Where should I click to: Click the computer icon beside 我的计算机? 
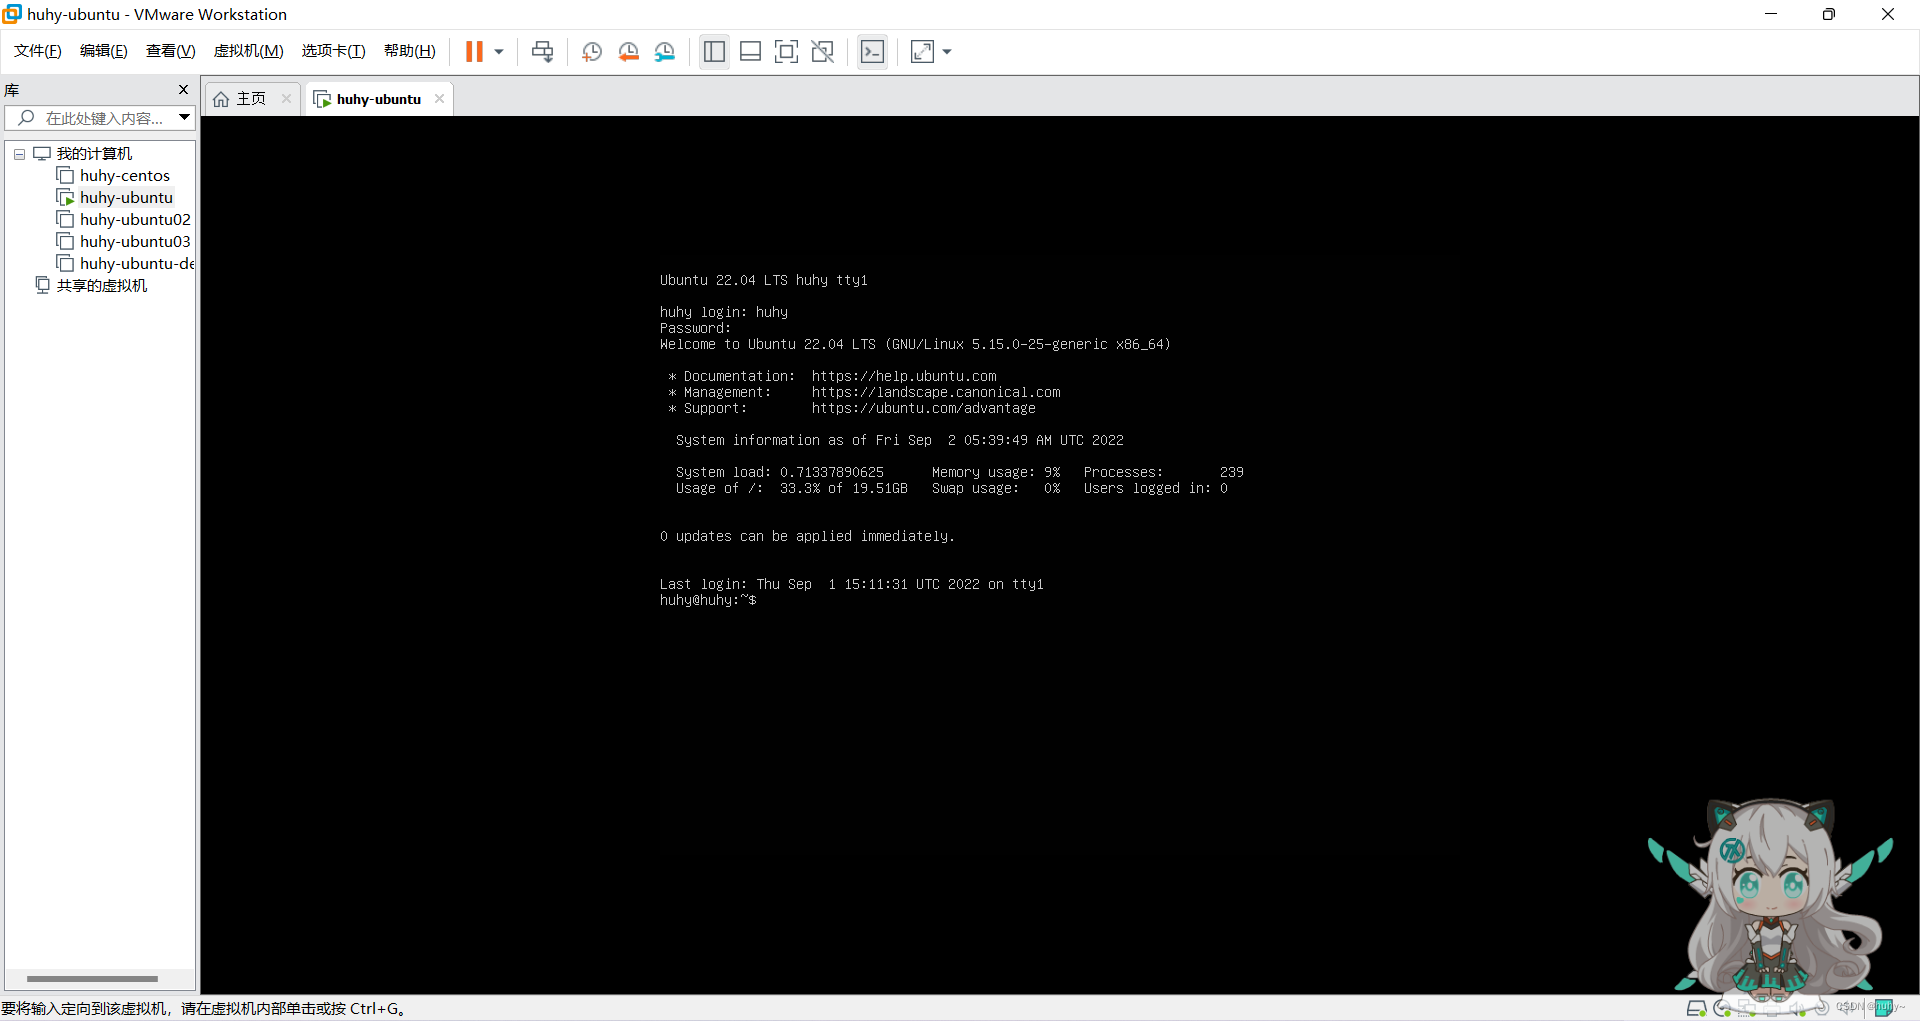tap(42, 154)
